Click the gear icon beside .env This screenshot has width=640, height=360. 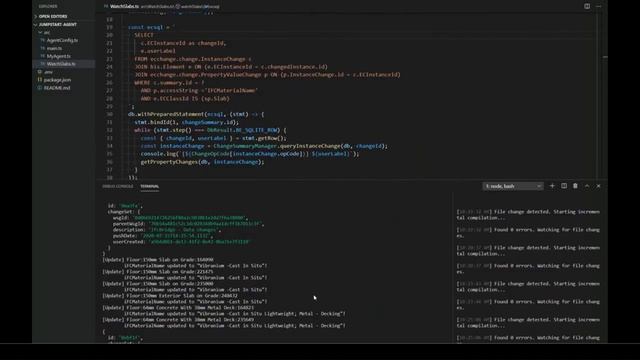[40, 72]
